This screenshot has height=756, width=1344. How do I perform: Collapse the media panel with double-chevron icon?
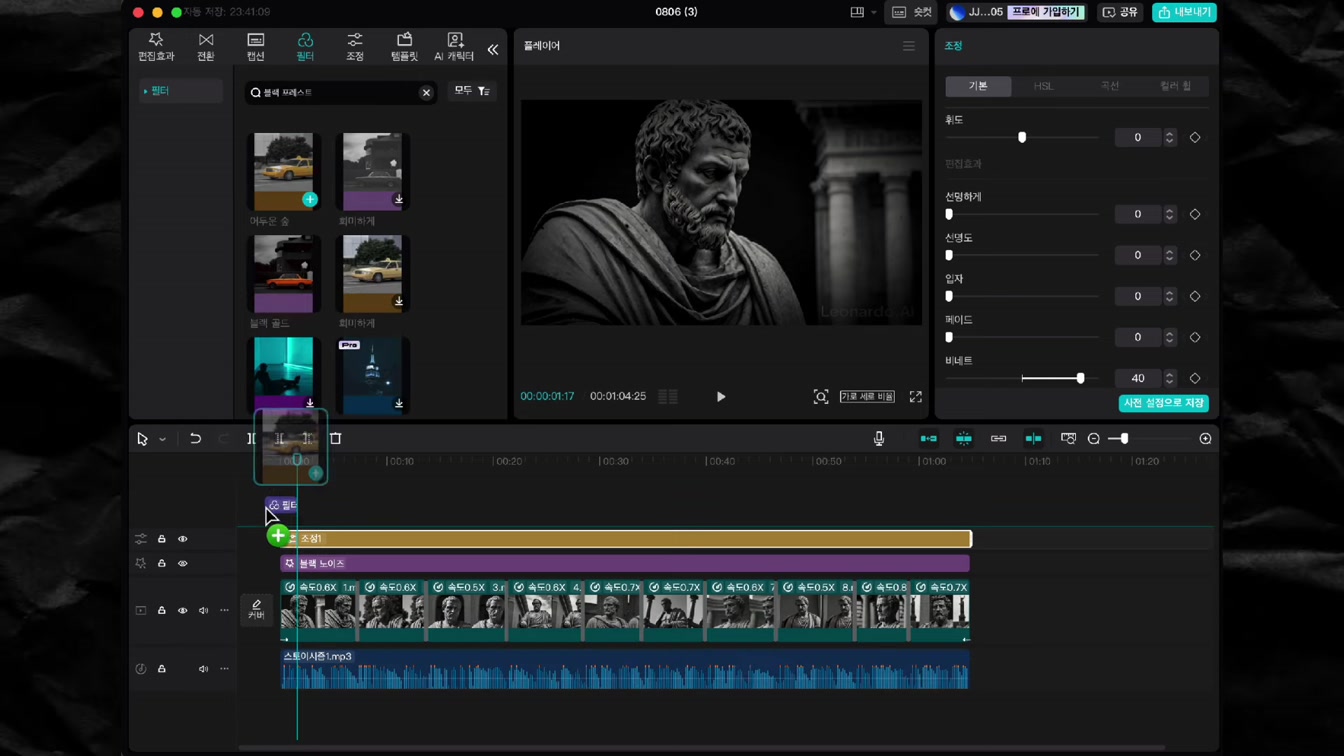click(x=493, y=49)
